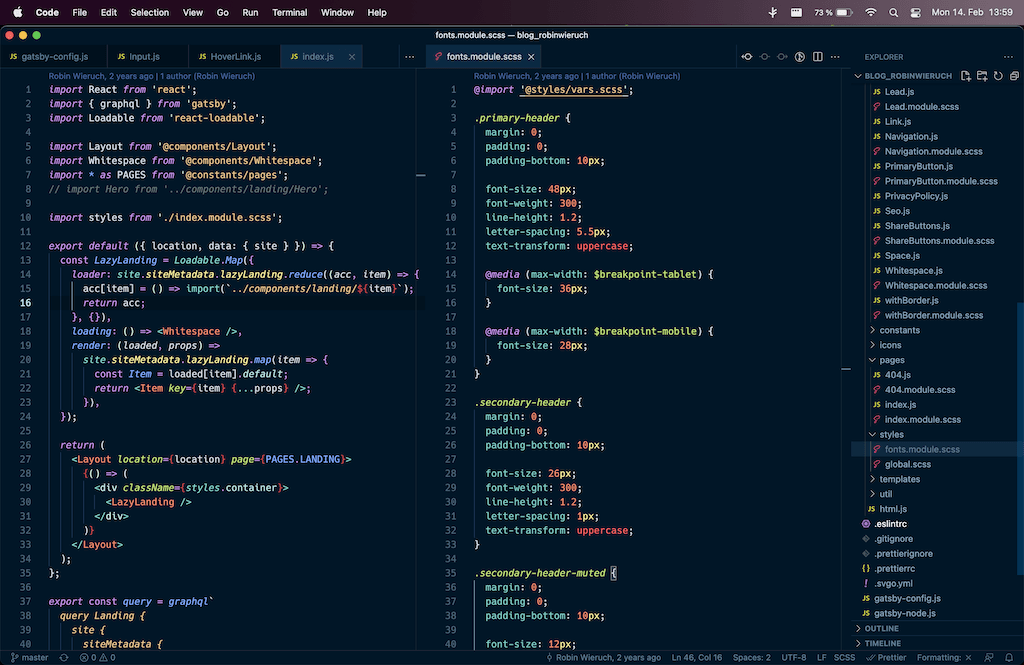Expand the constants folder
Screen dimensions: 1024x665
point(899,330)
